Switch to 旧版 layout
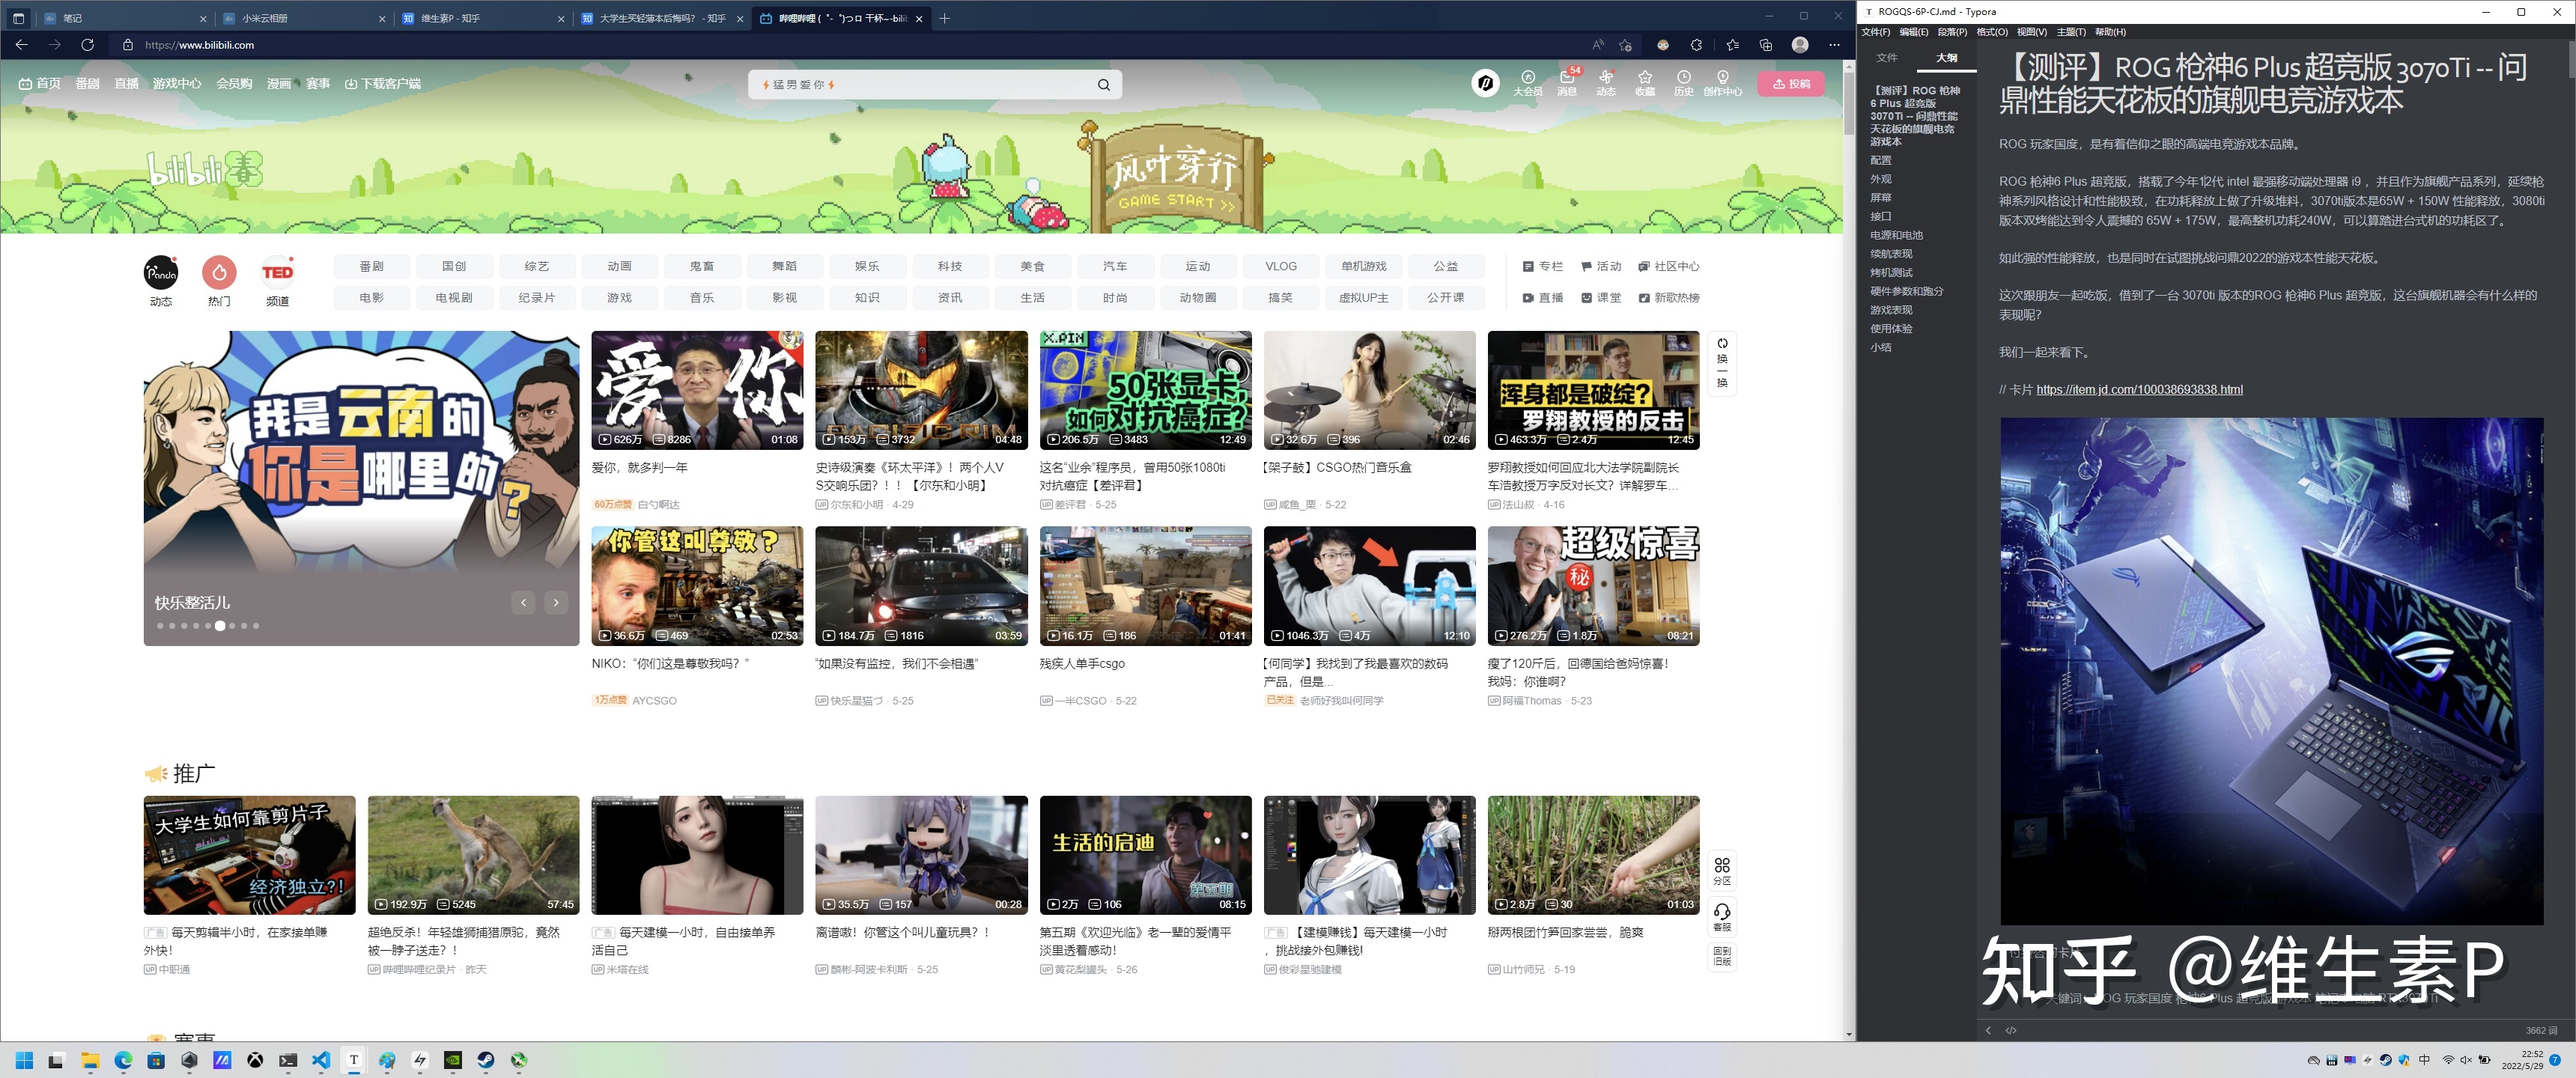Screen dimensions: 2576x1078 point(1721,956)
